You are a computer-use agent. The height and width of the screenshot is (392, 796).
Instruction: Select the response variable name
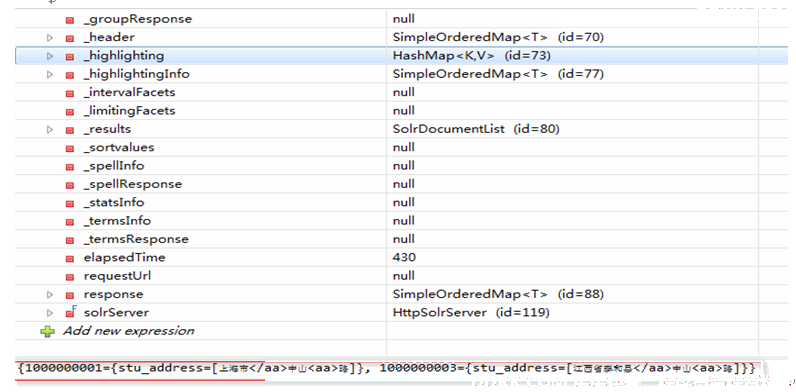(113, 294)
